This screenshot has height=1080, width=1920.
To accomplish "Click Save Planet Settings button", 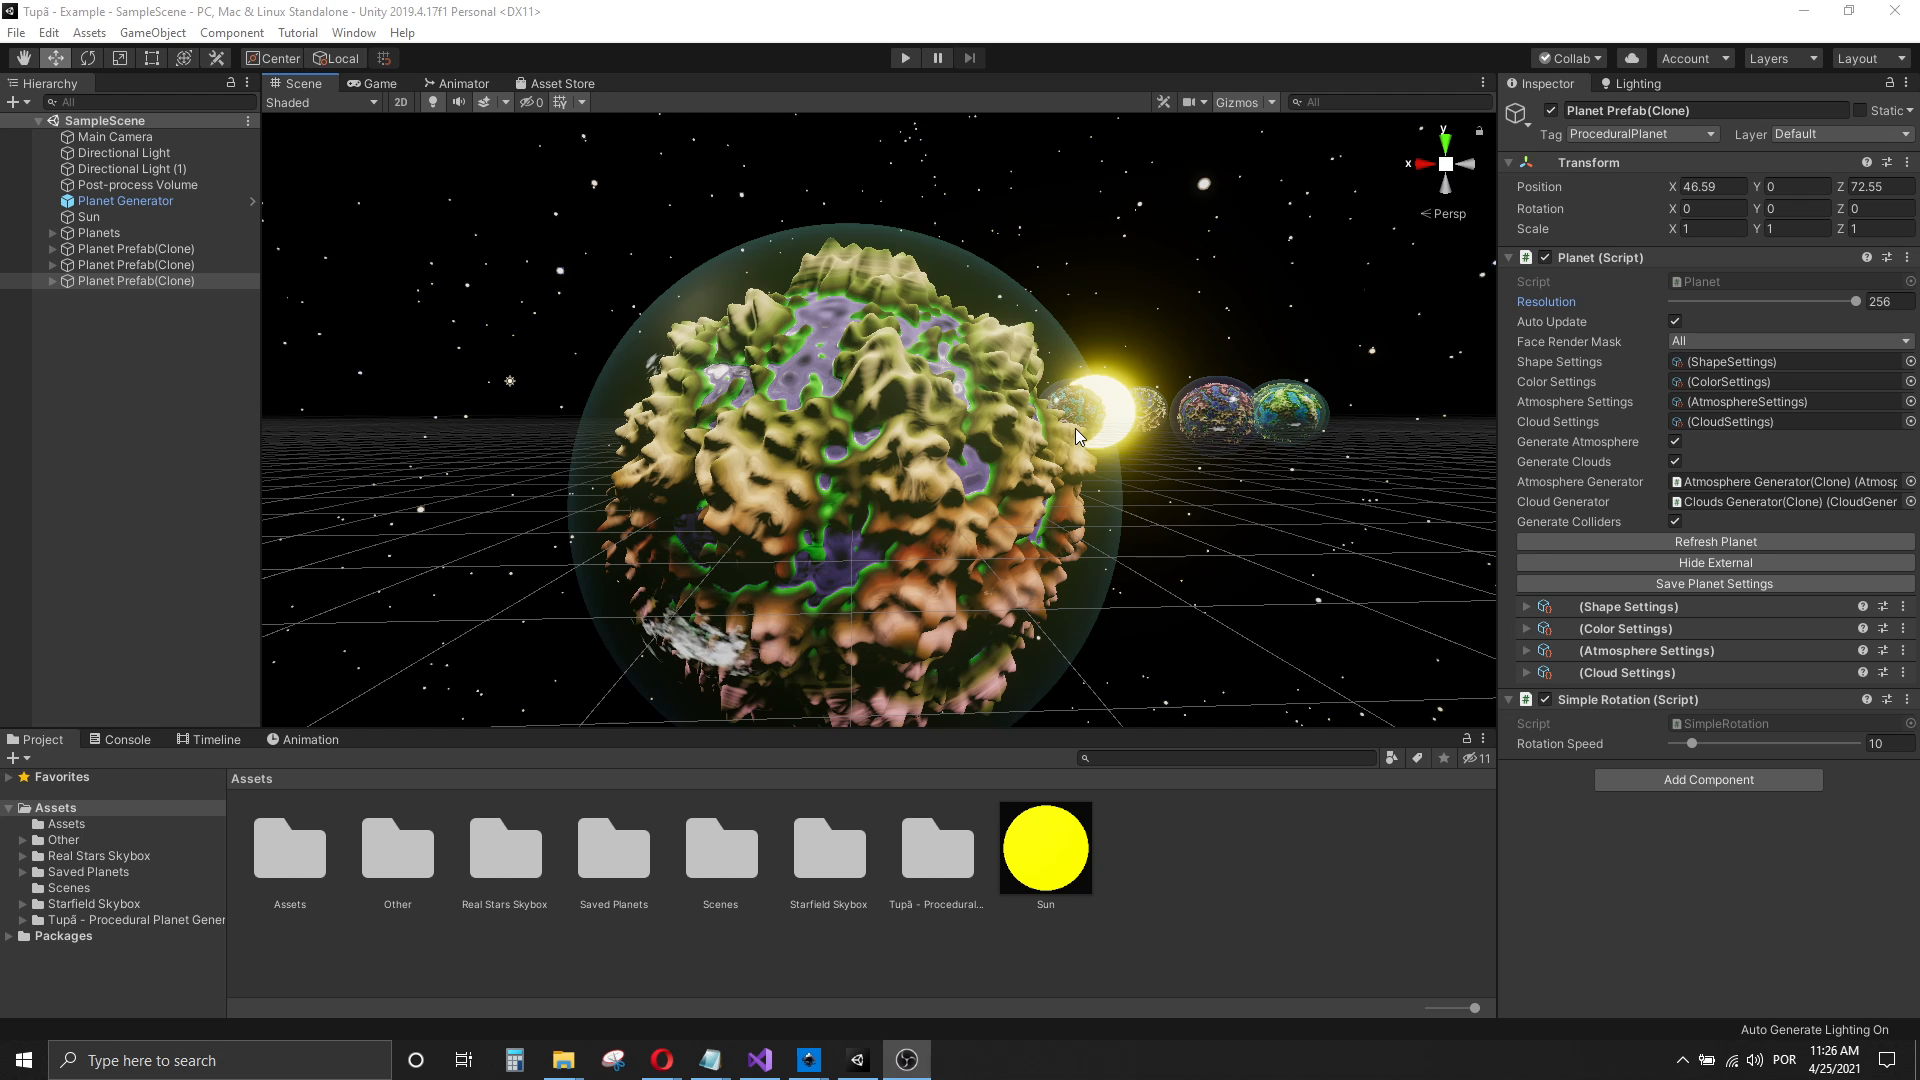I will click(x=1715, y=583).
